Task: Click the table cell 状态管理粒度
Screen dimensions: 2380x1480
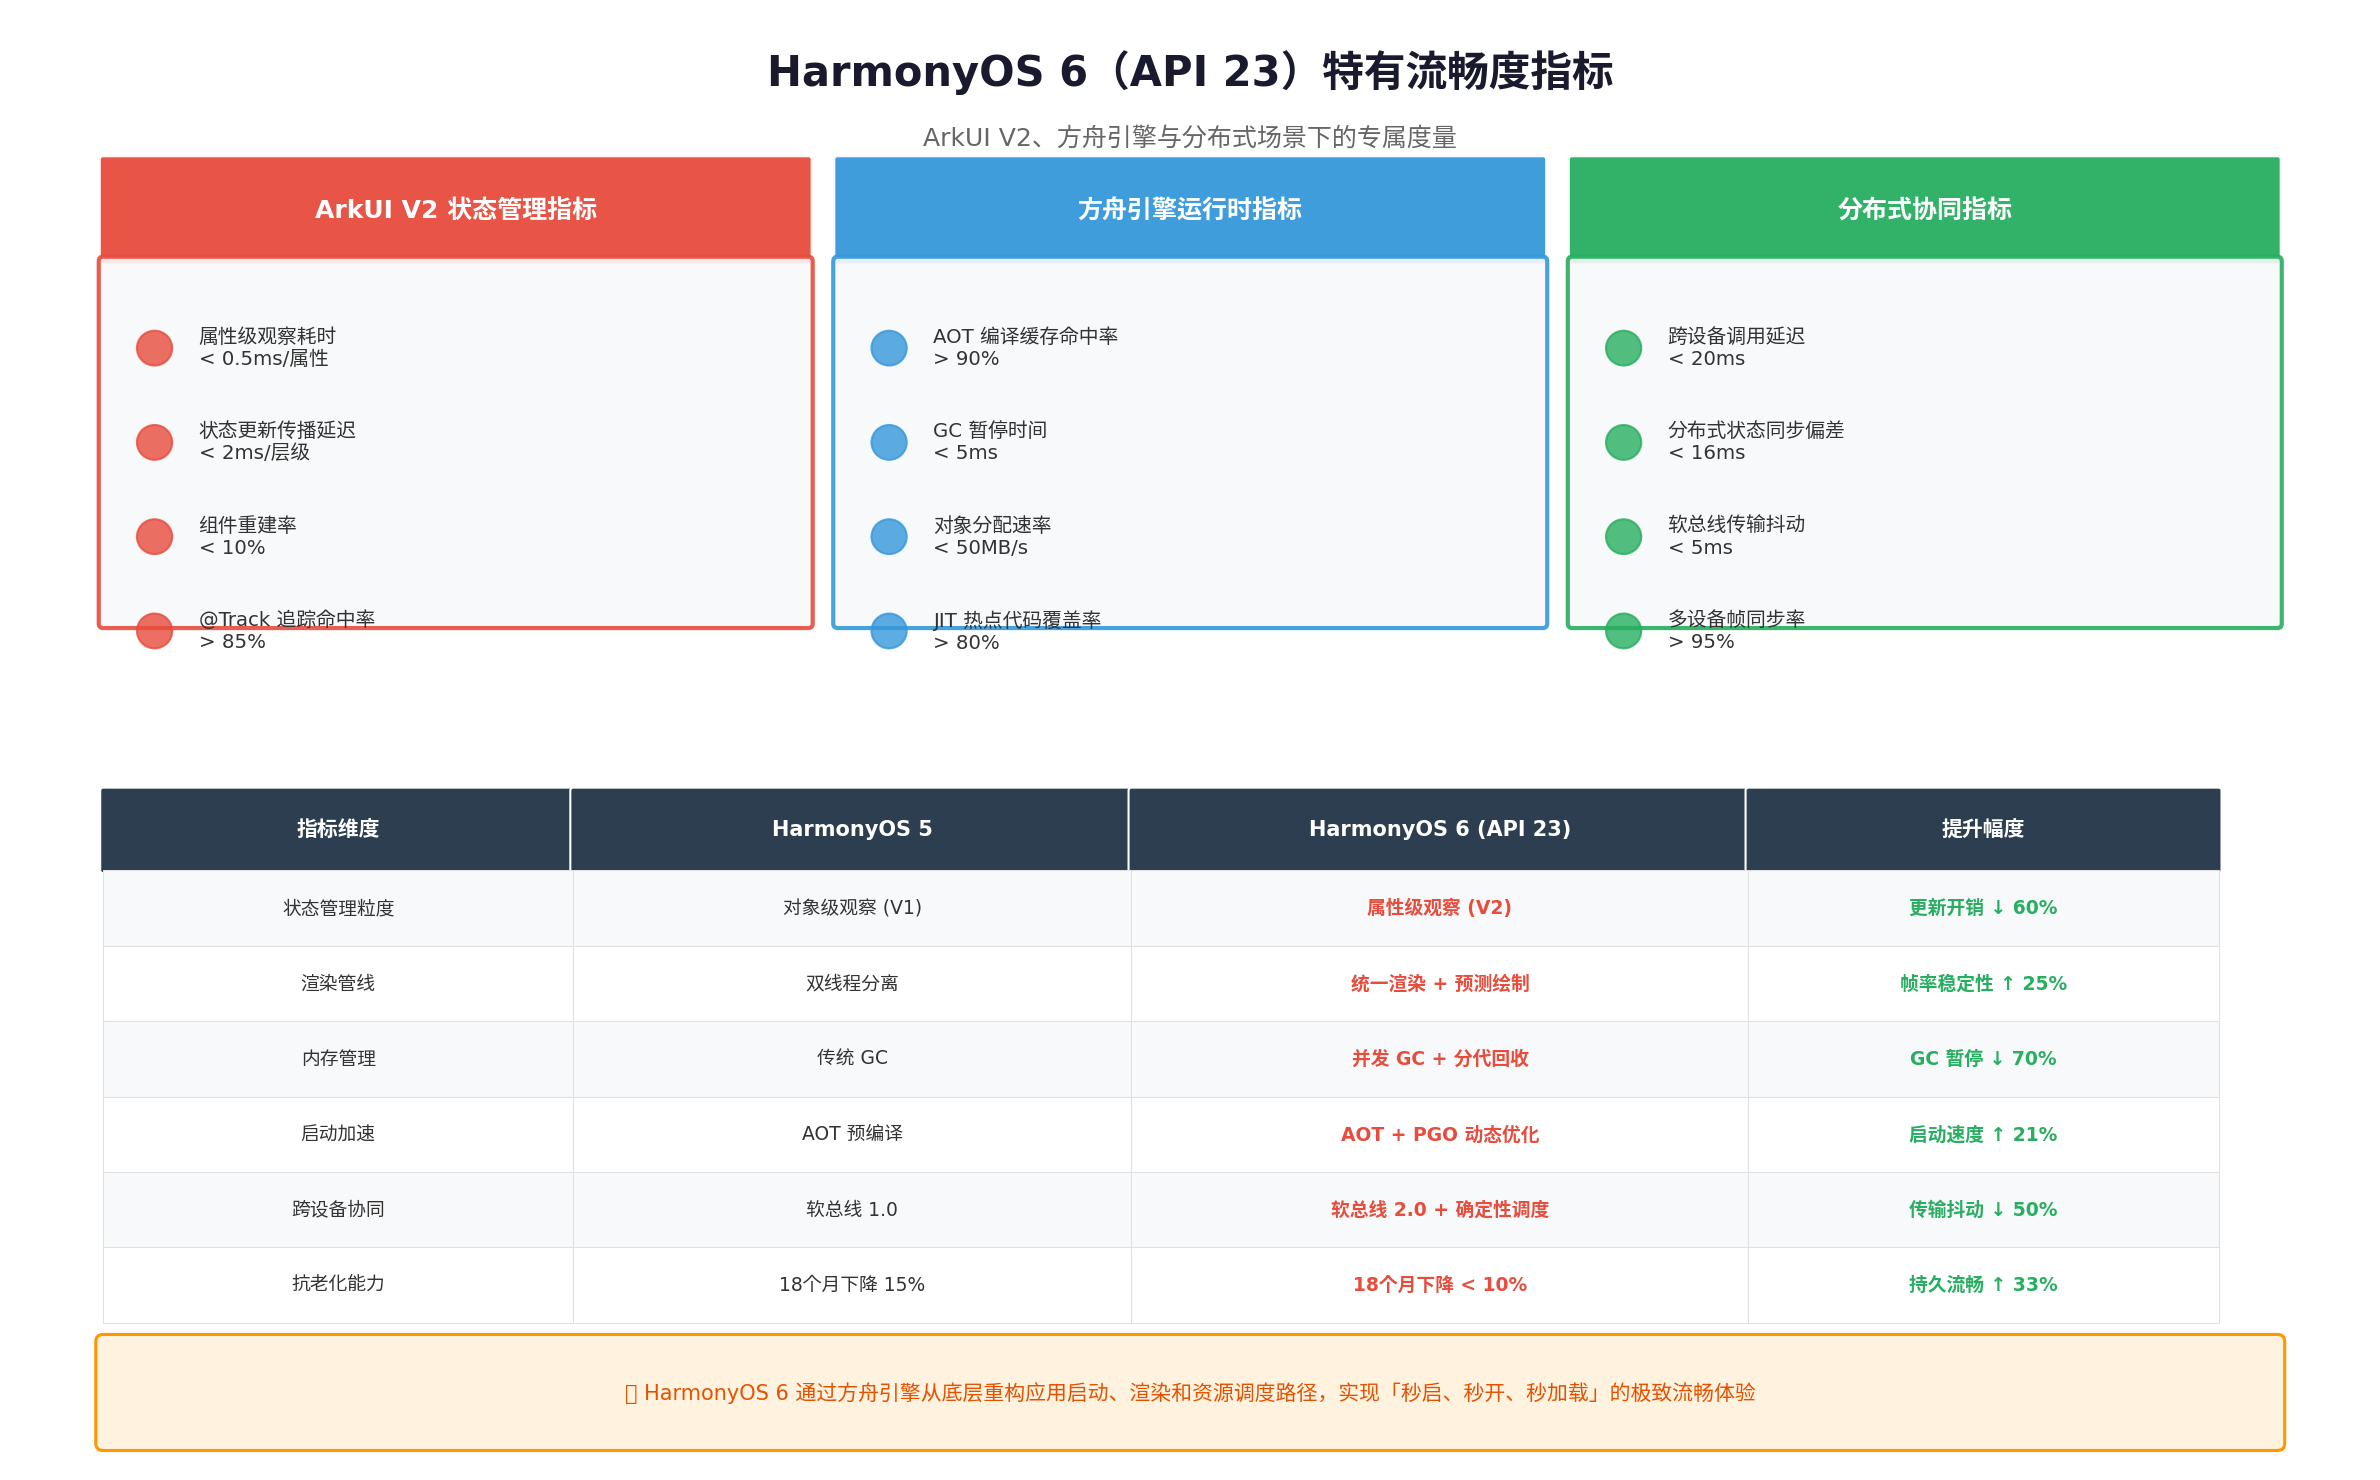Action: point(338,908)
